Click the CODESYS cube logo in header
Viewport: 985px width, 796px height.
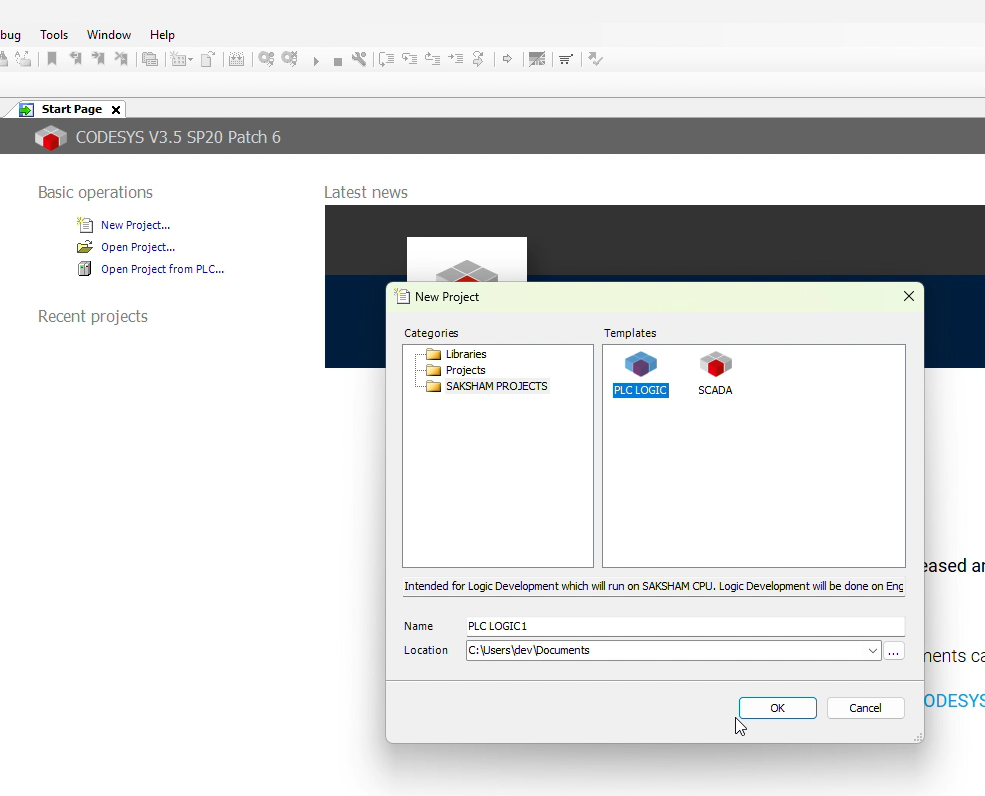(51, 137)
